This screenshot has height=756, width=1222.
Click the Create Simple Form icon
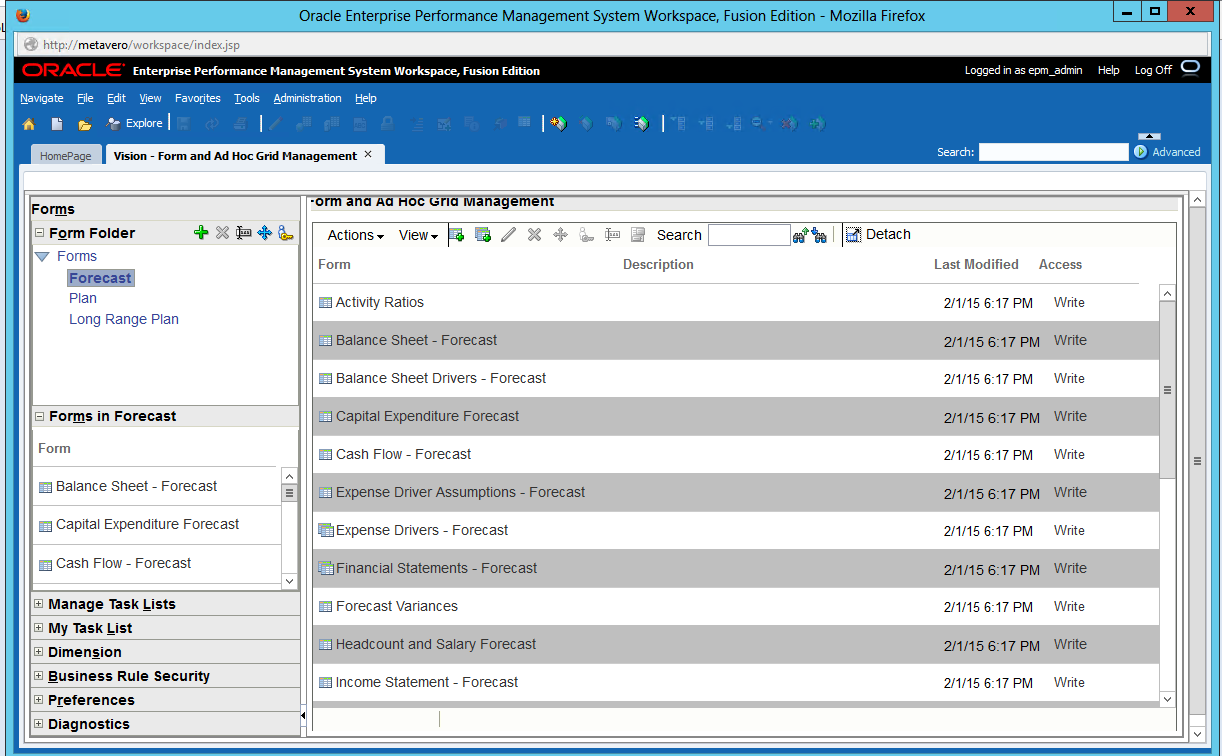tap(457, 235)
